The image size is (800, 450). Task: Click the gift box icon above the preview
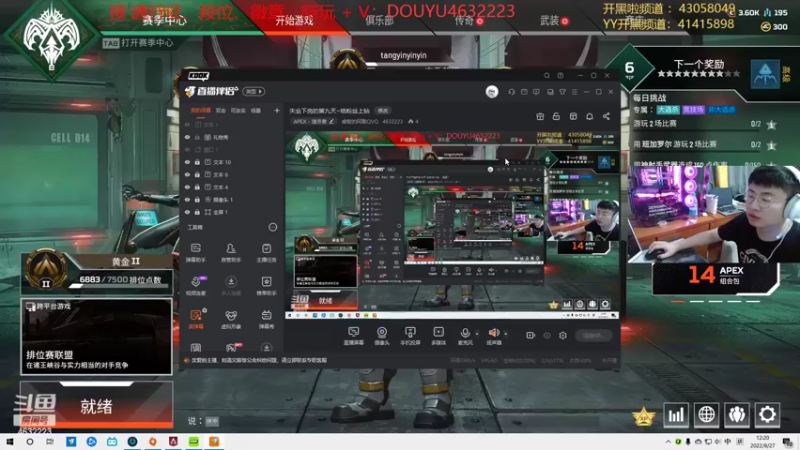click(540, 116)
